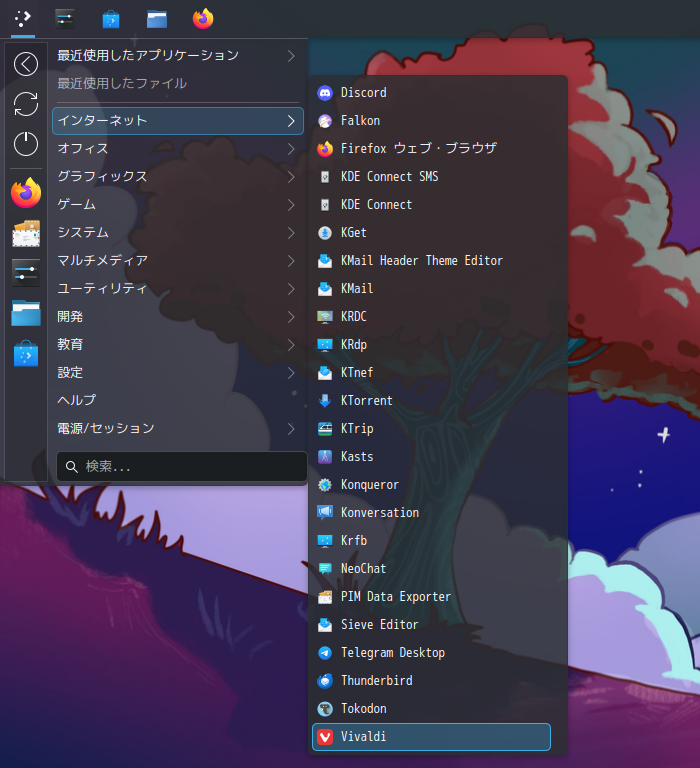The width and height of the screenshot is (700, 768).
Task: Click the Krfb icon
Action: coord(325,541)
